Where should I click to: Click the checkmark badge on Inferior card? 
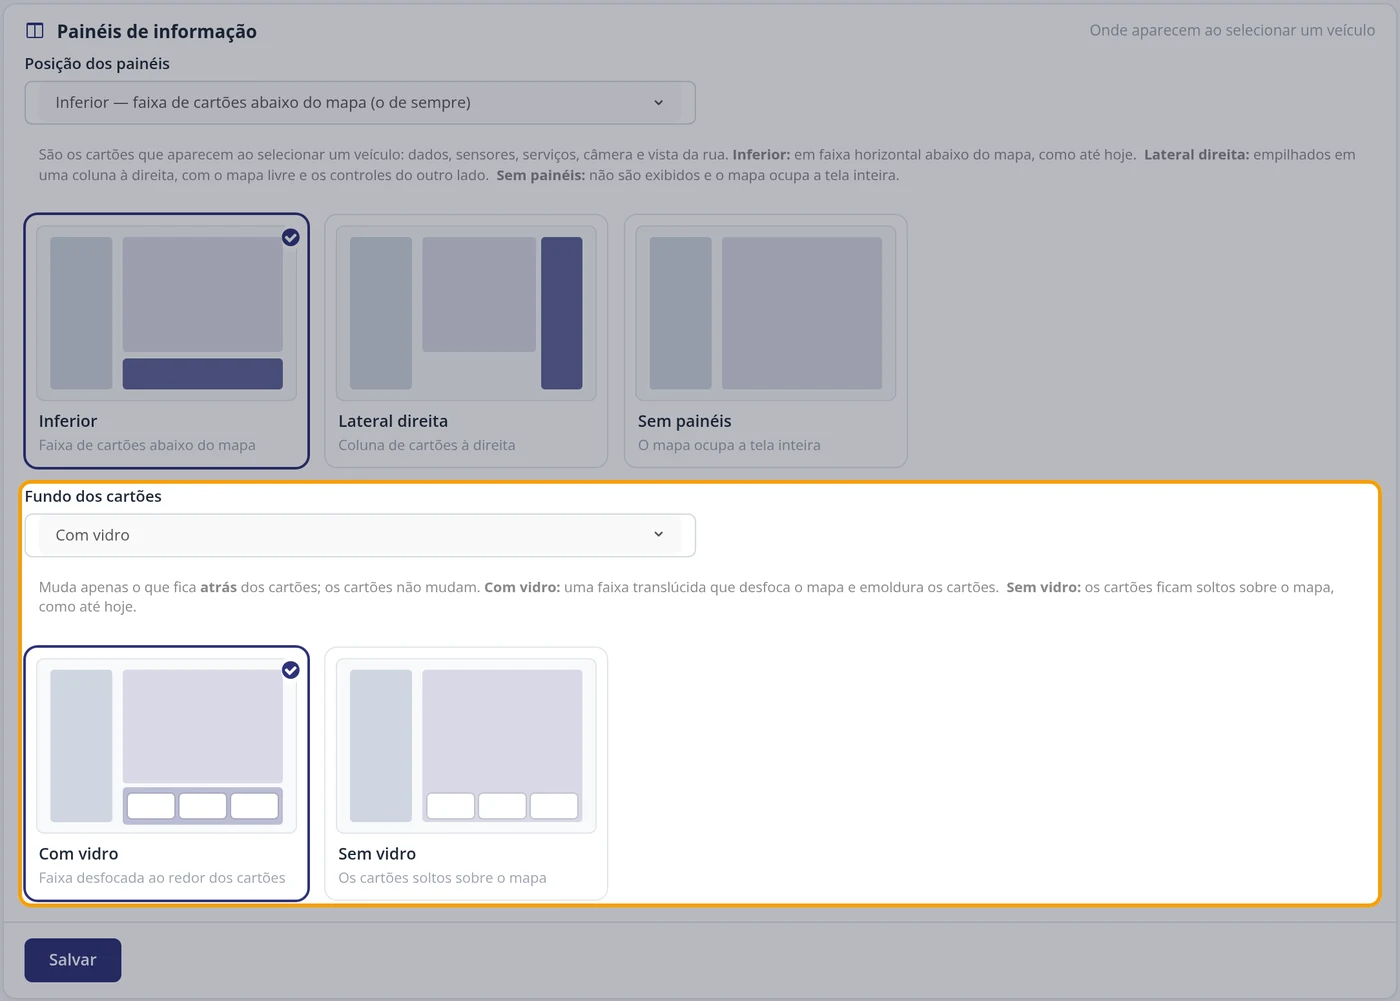[290, 237]
